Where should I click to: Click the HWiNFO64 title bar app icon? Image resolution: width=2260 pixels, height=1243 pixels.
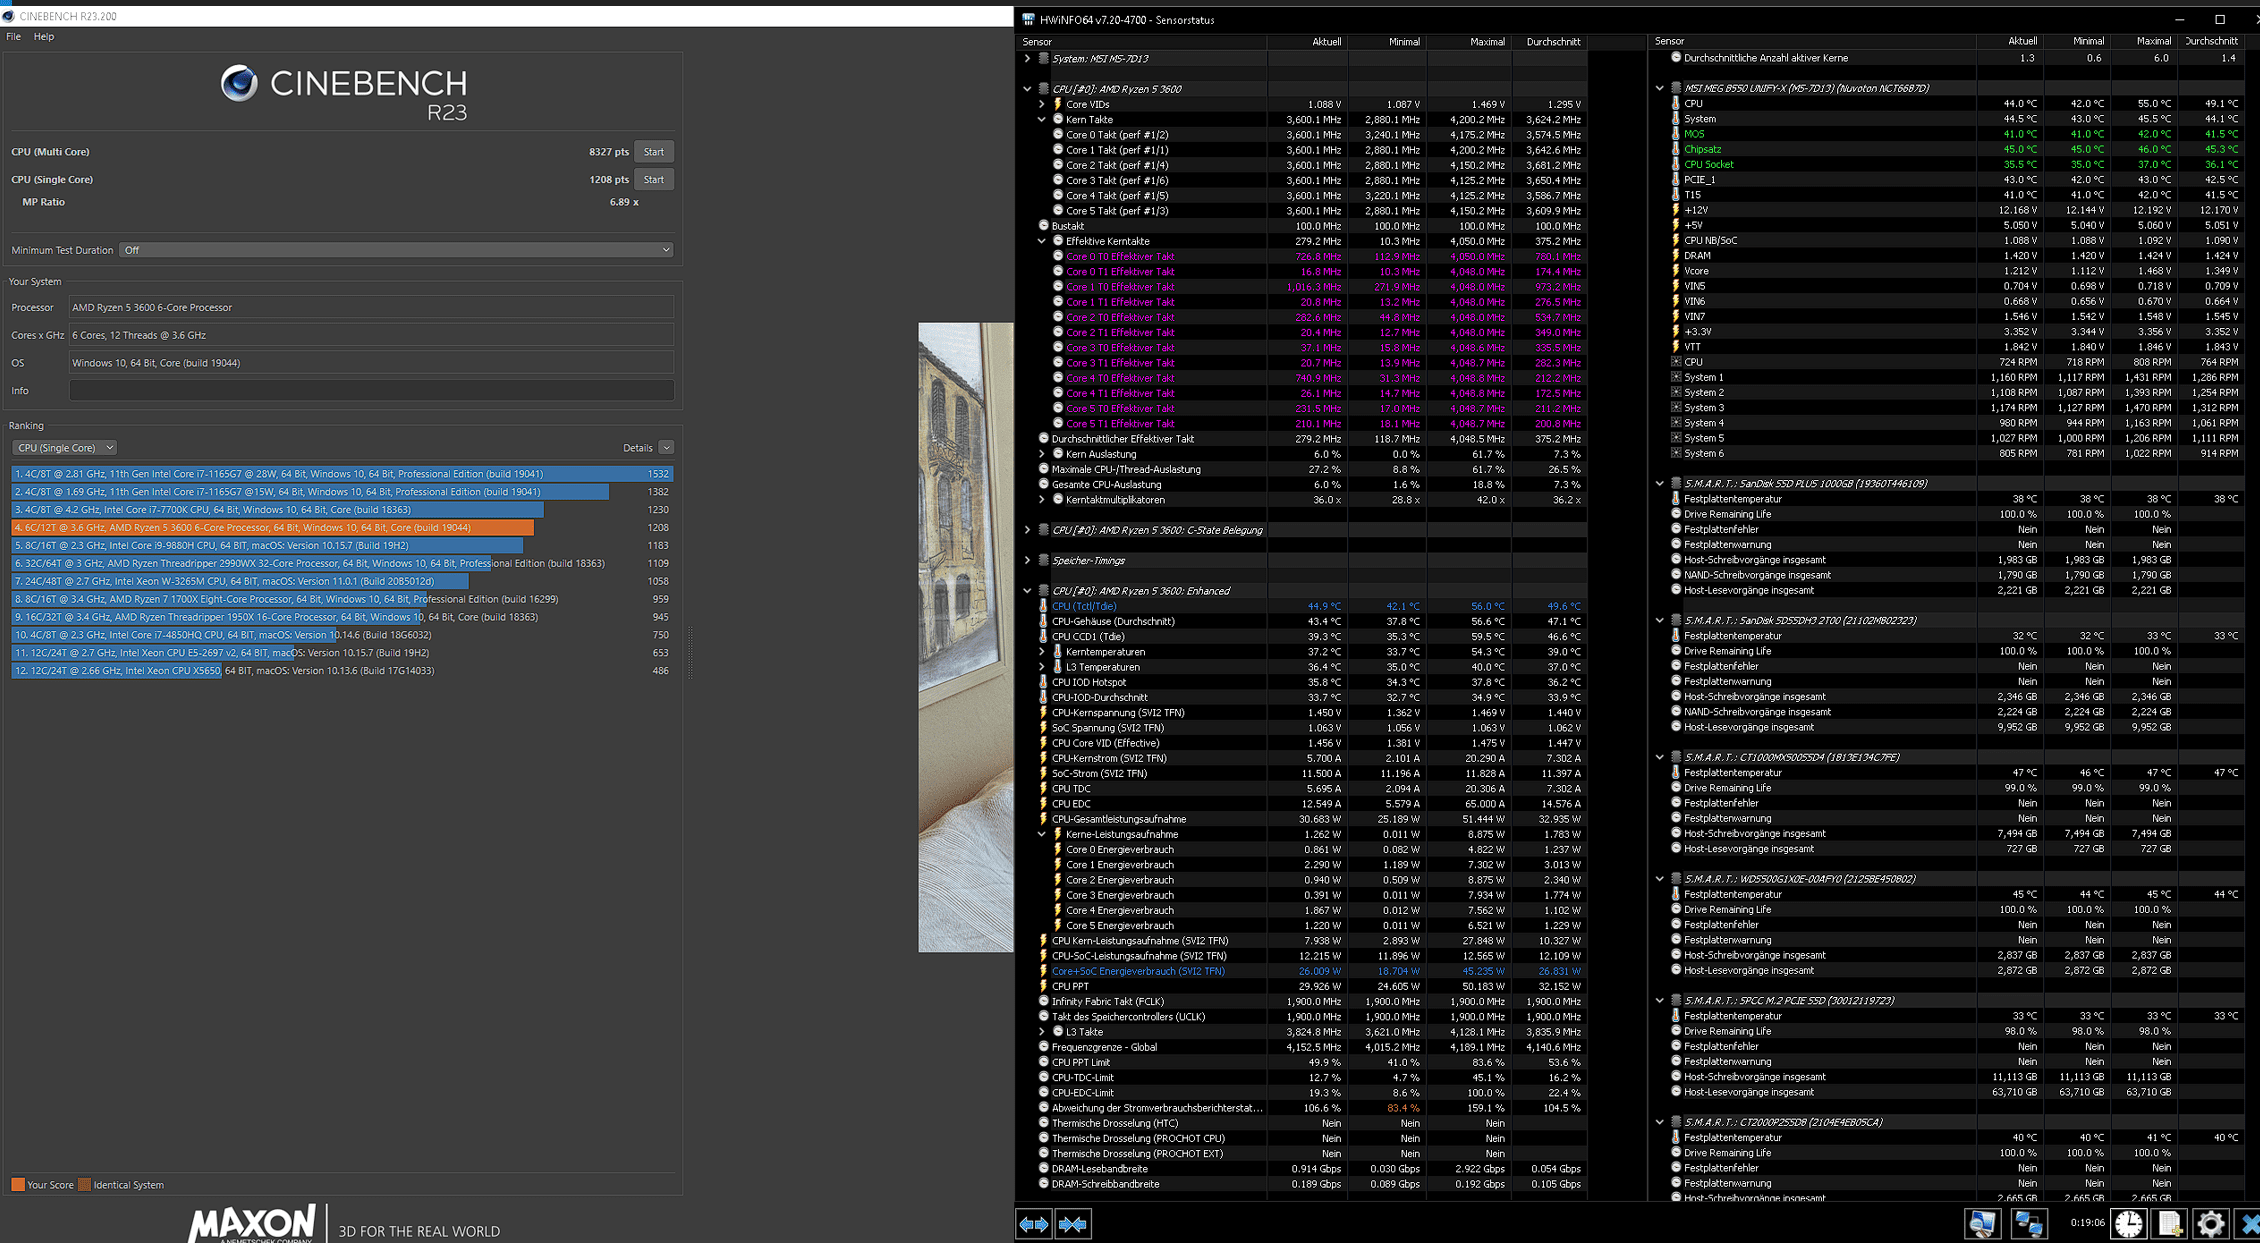pyautogui.click(x=1028, y=19)
